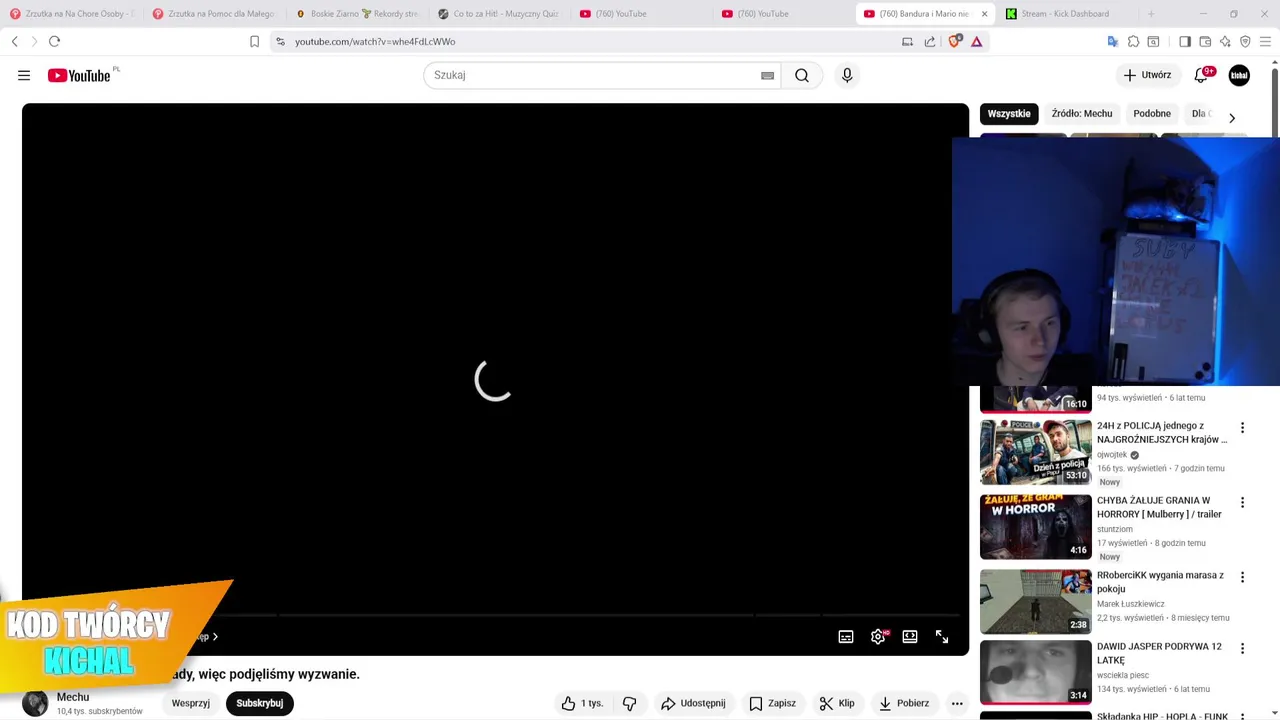This screenshot has height=720, width=1280.
Task: Switch to Boskie Ziarno tab
Action: point(357,14)
